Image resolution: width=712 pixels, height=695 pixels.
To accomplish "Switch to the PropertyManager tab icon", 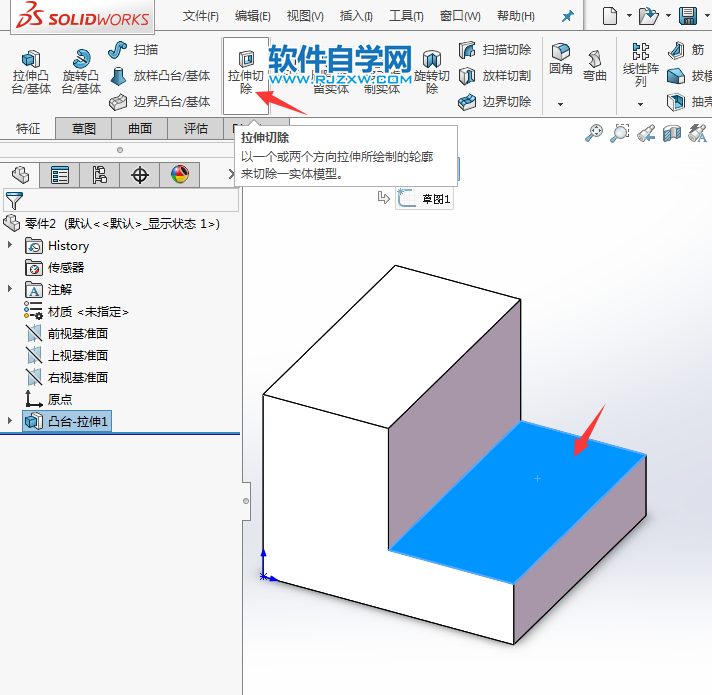I will 59,175.
